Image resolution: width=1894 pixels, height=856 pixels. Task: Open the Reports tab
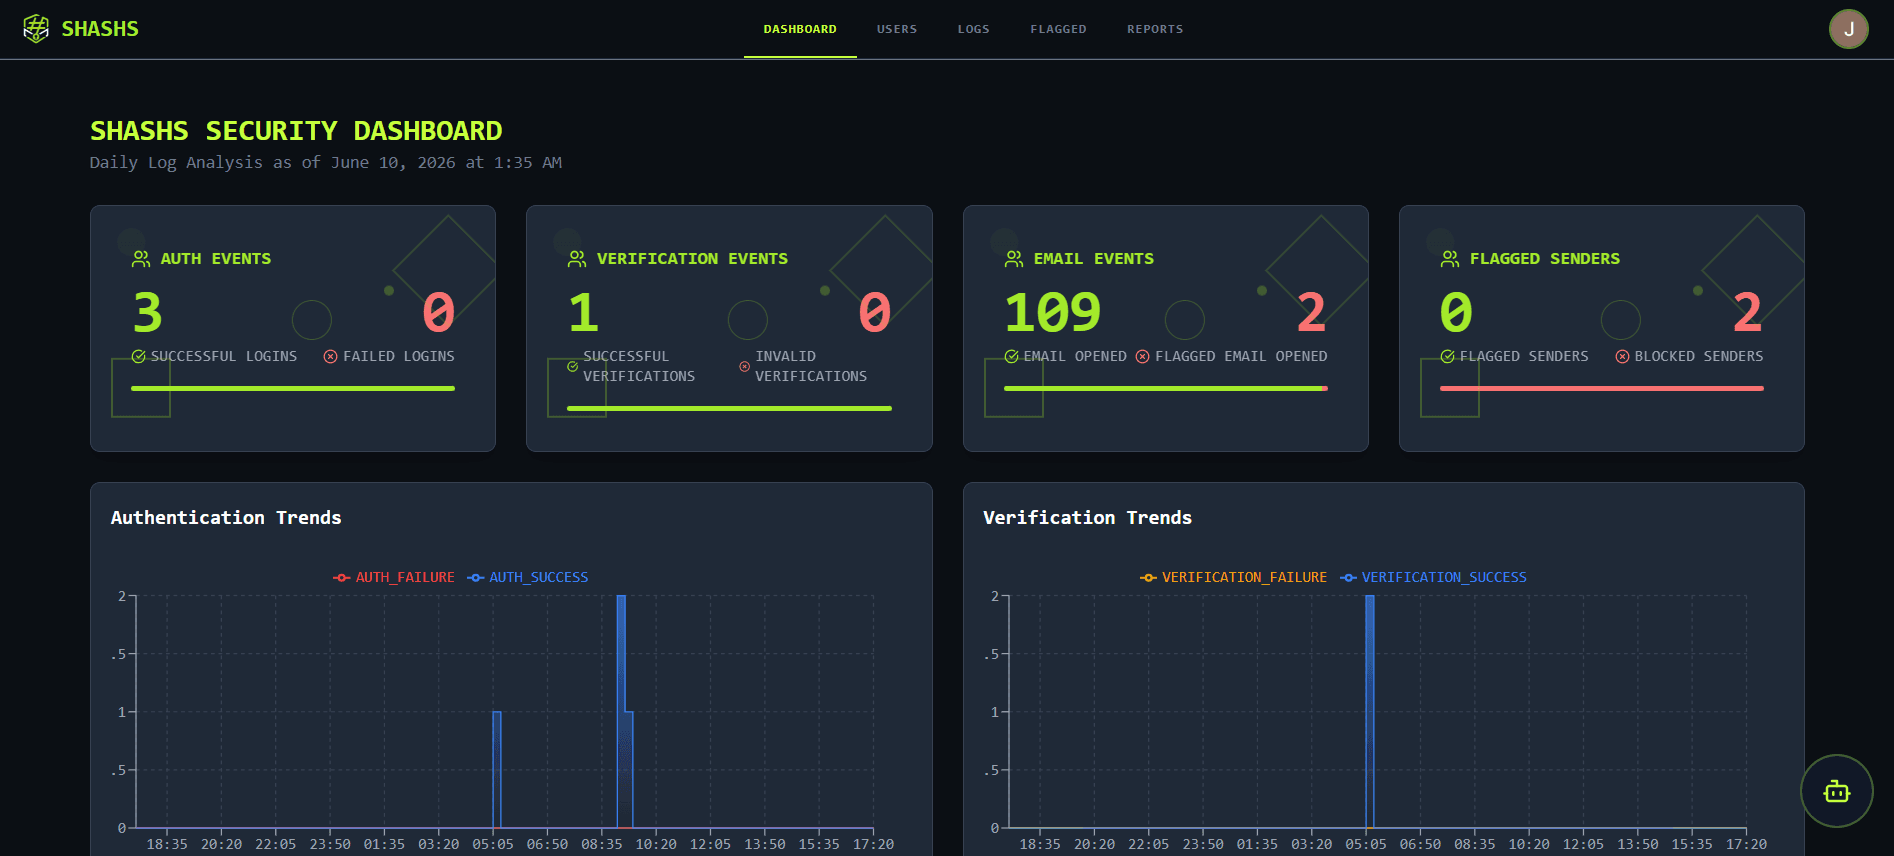[x=1155, y=29]
